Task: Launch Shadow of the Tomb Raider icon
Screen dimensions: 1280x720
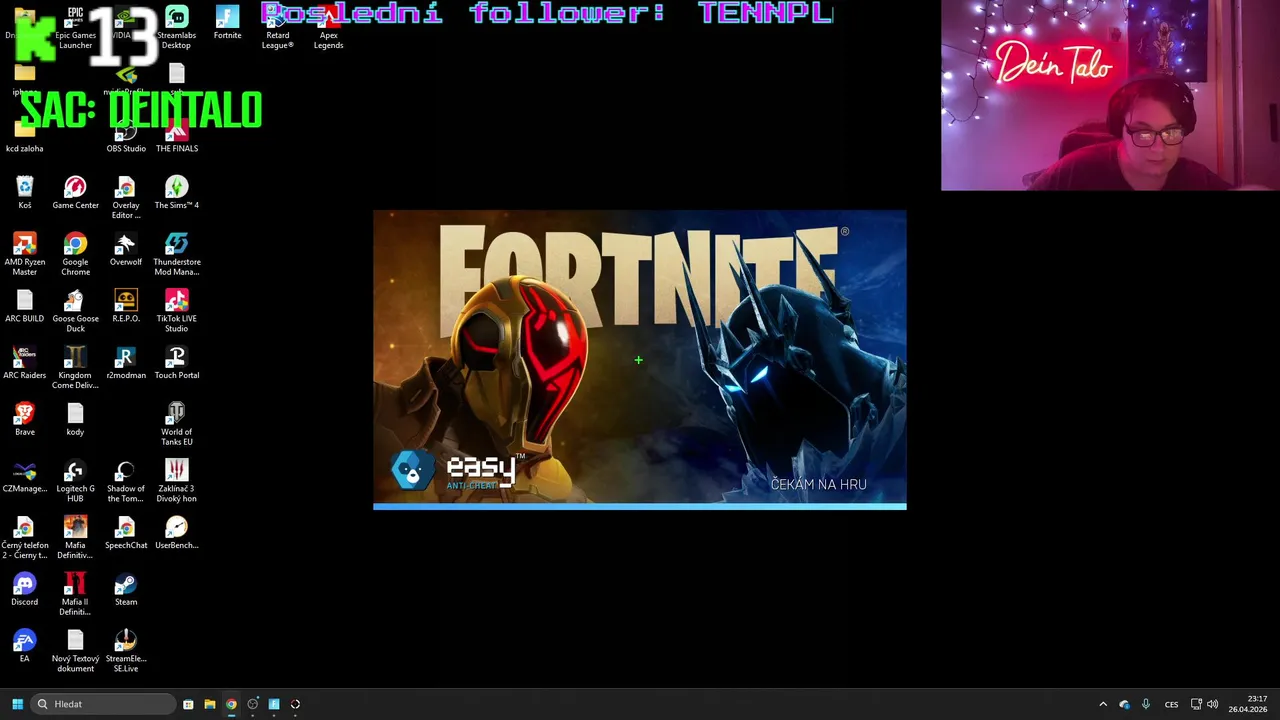Action: pos(126,482)
